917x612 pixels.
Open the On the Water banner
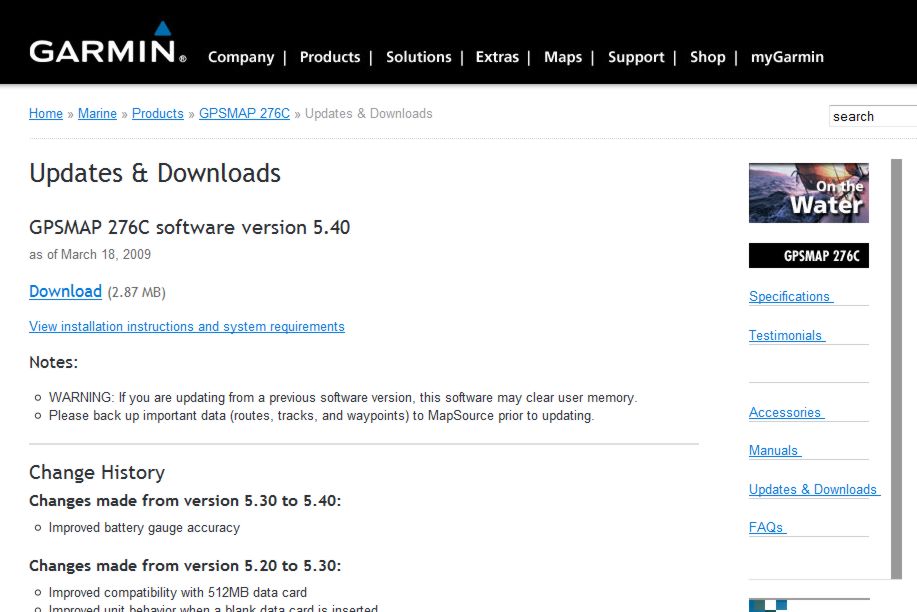point(809,193)
